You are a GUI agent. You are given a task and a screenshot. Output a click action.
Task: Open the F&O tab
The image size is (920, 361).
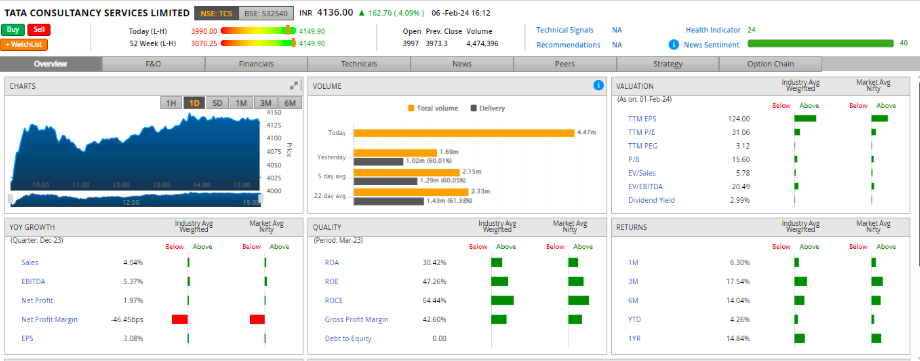(153, 65)
